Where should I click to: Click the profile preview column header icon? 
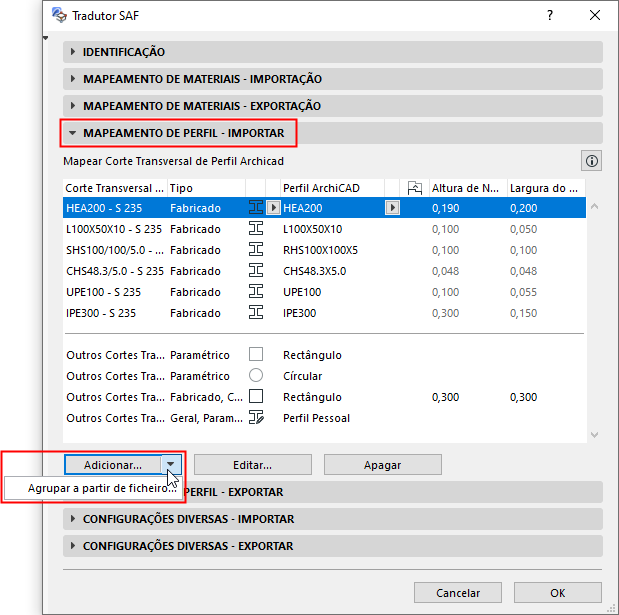tap(415, 188)
